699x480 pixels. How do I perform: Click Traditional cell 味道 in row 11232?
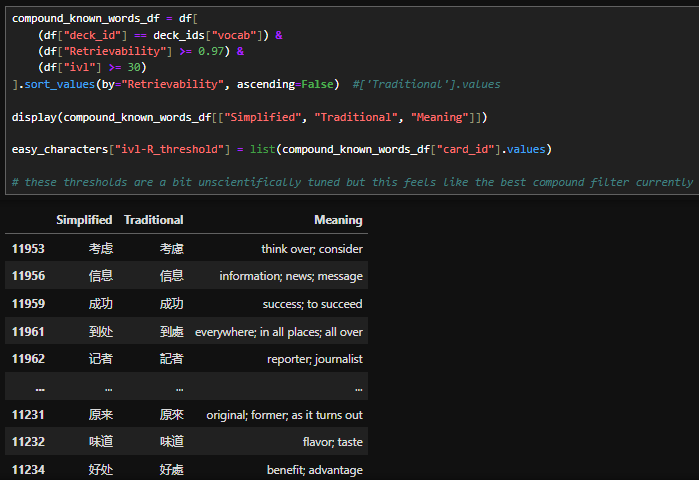click(171, 442)
